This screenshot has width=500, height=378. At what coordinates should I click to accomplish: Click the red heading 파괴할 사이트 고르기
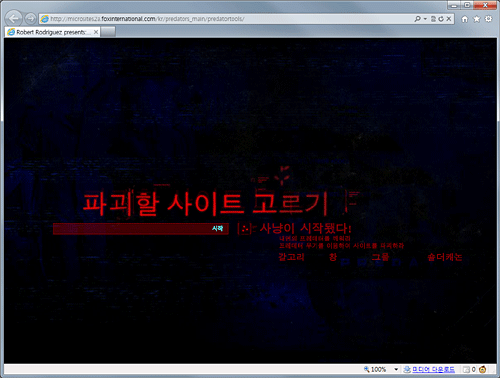coord(206,204)
